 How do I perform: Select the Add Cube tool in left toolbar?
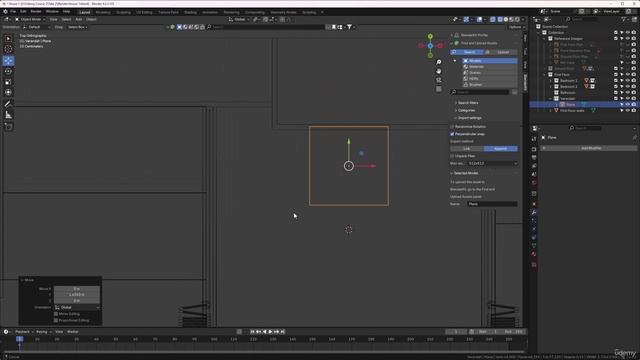[x=8, y=127]
